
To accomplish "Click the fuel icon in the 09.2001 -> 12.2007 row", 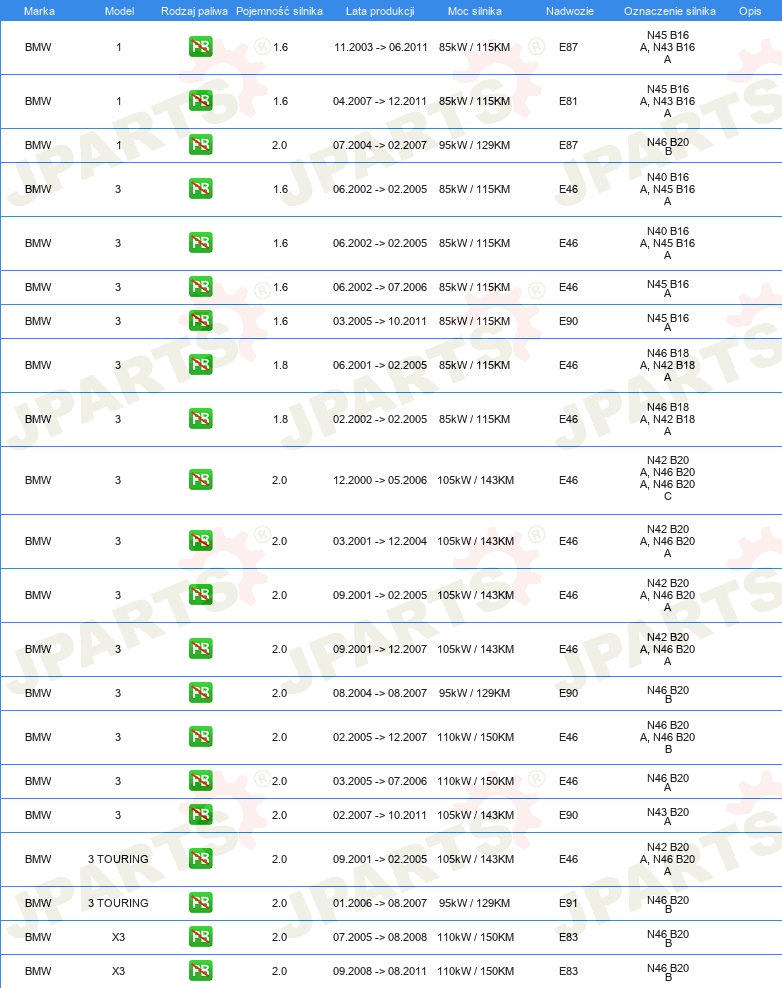I will point(200,649).
